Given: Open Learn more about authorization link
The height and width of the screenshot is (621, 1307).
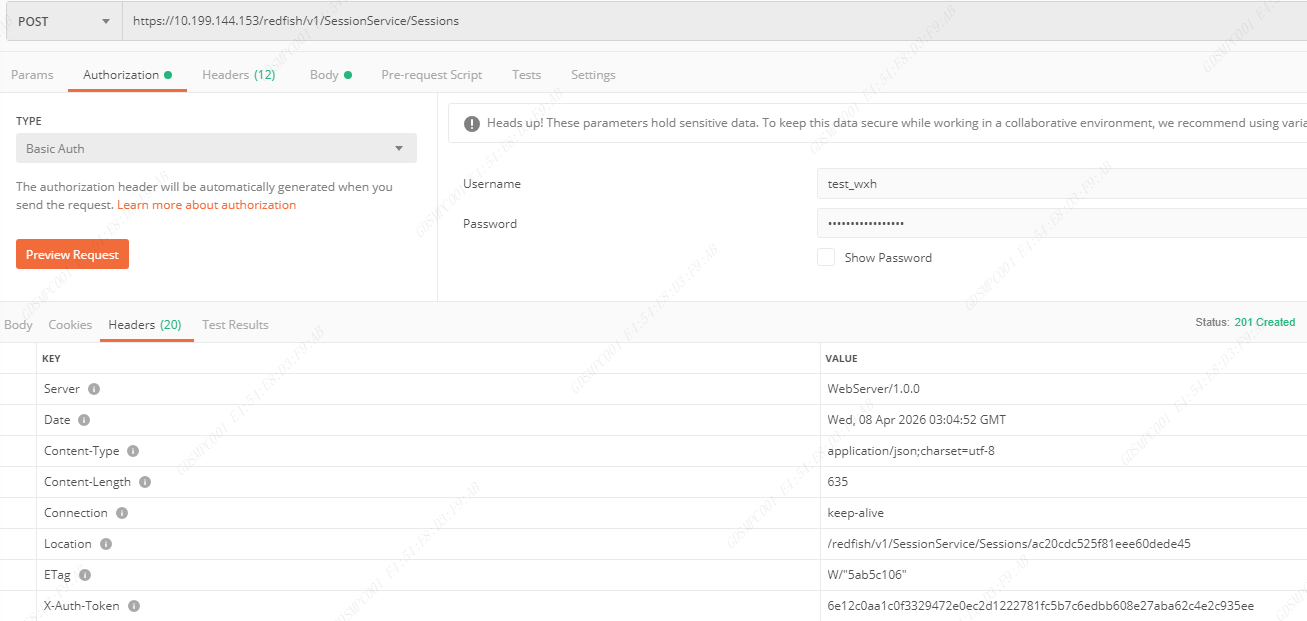Looking at the screenshot, I should click(x=206, y=205).
